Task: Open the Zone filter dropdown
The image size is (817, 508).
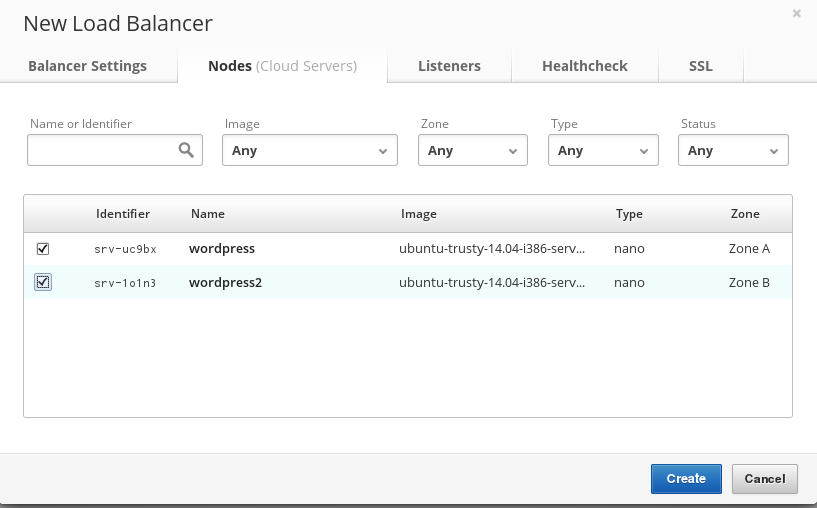Action: tap(473, 150)
